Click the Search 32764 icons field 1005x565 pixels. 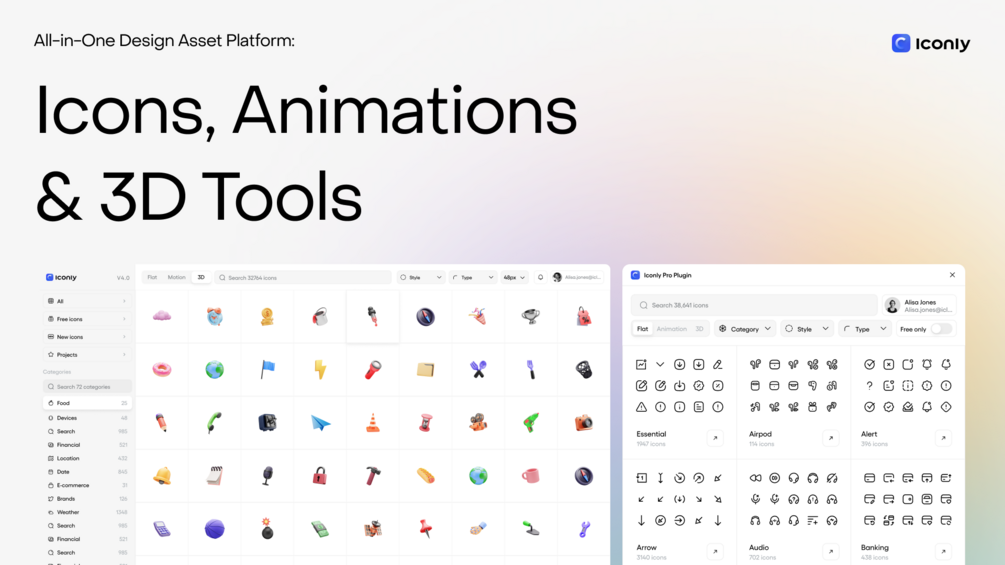pyautogui.click(x=303, y=277)
